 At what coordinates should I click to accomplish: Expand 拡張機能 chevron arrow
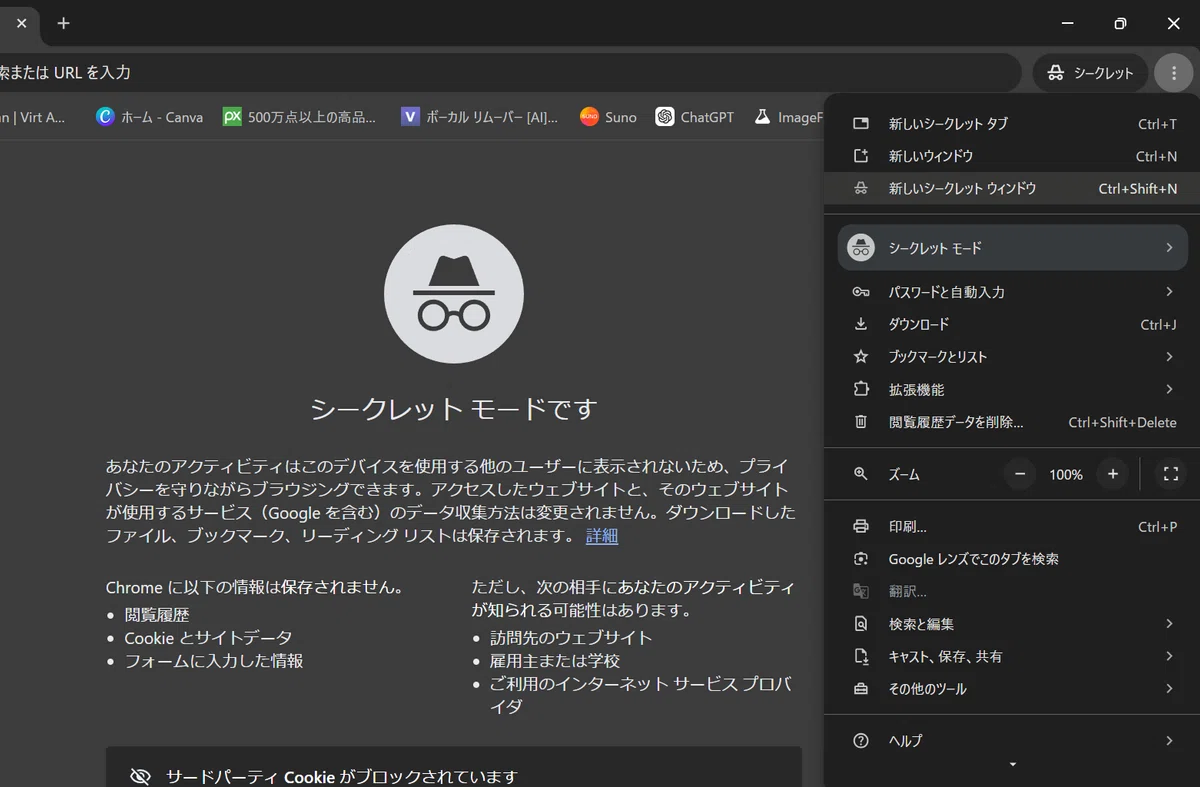(1169, 389)
